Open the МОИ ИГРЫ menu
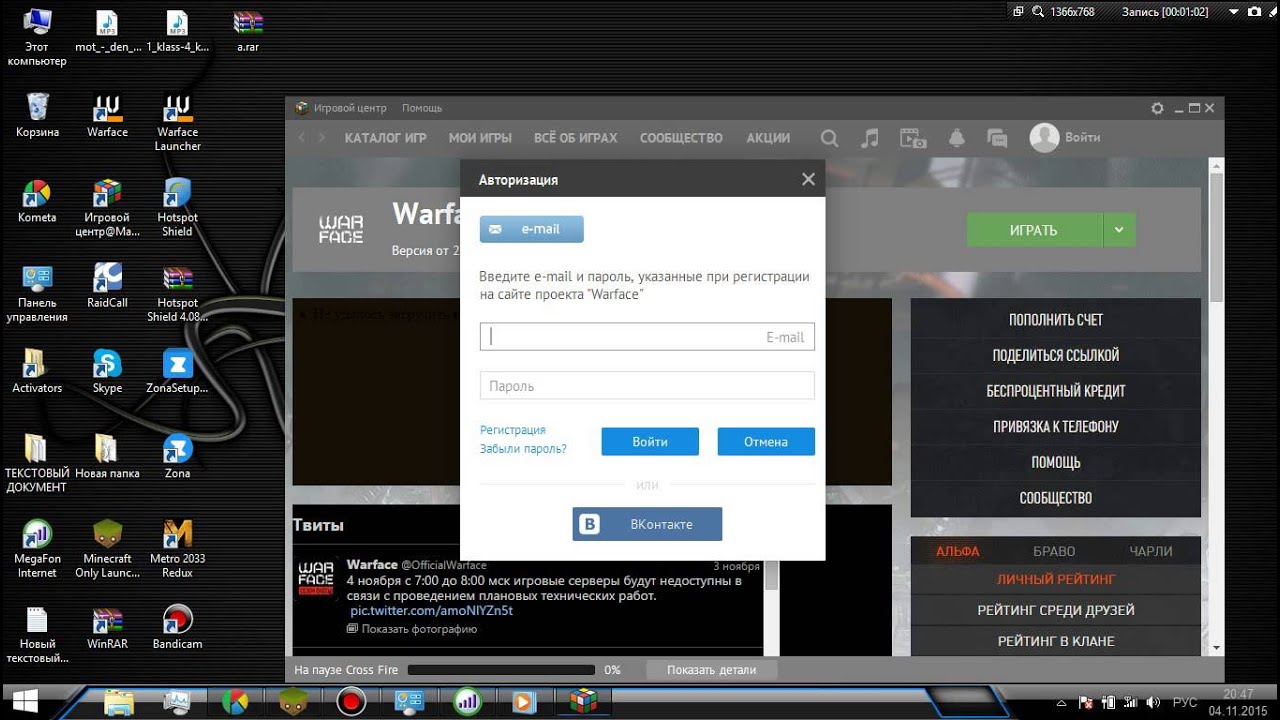The width and height of the screenshot is (1280, 720). coord(480,138)
